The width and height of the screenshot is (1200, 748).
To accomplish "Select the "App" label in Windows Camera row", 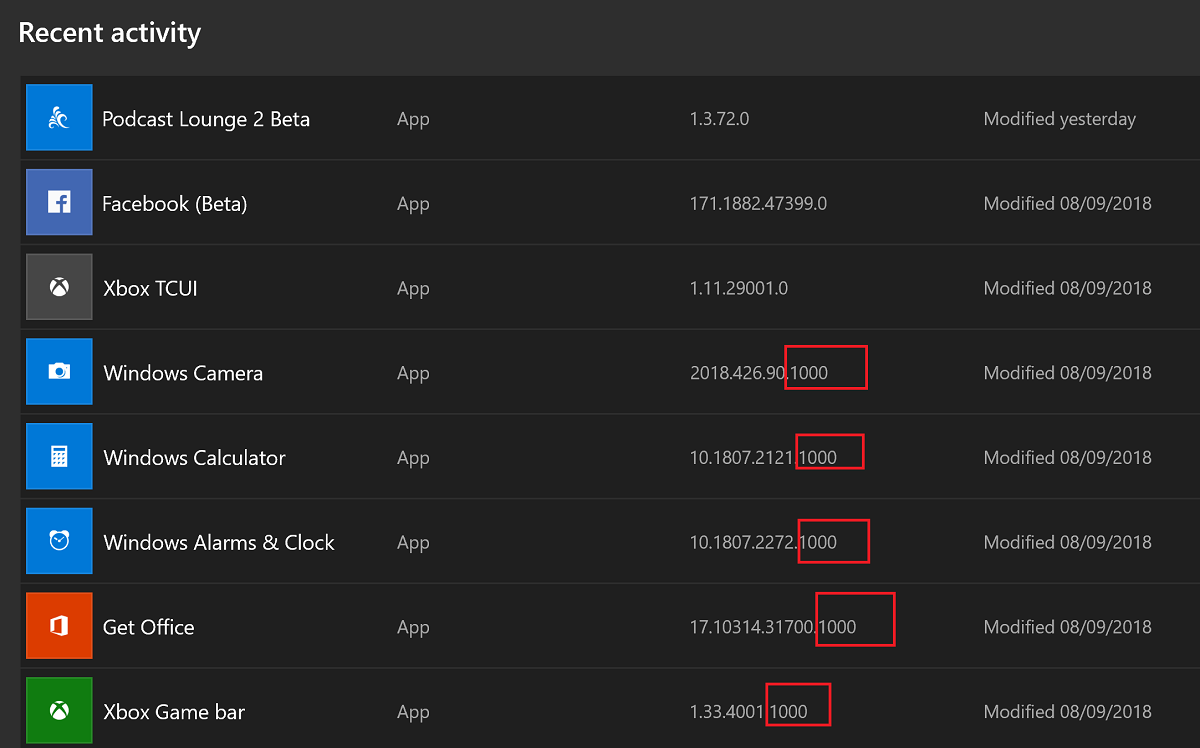I will pos(413,374).
